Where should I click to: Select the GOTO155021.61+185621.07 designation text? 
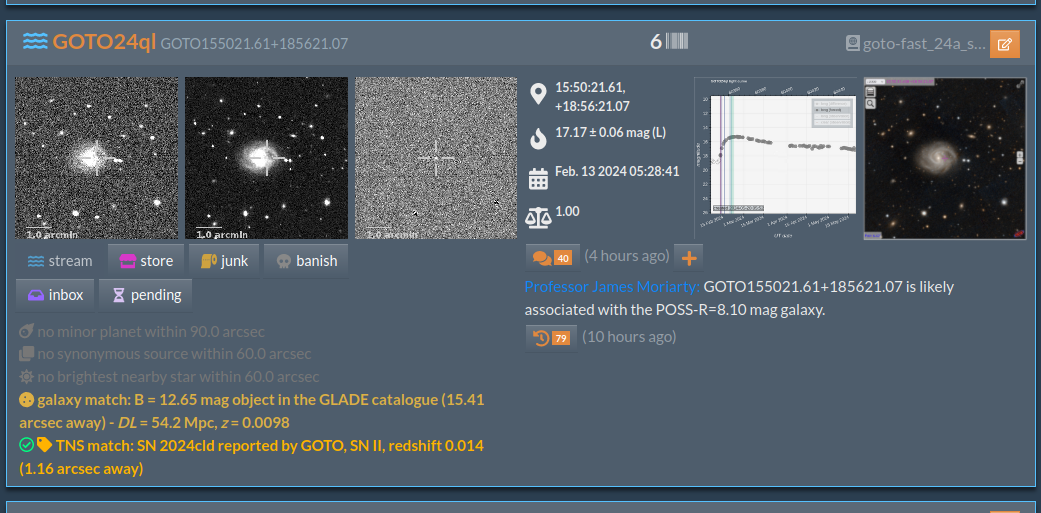click(254, 44)
